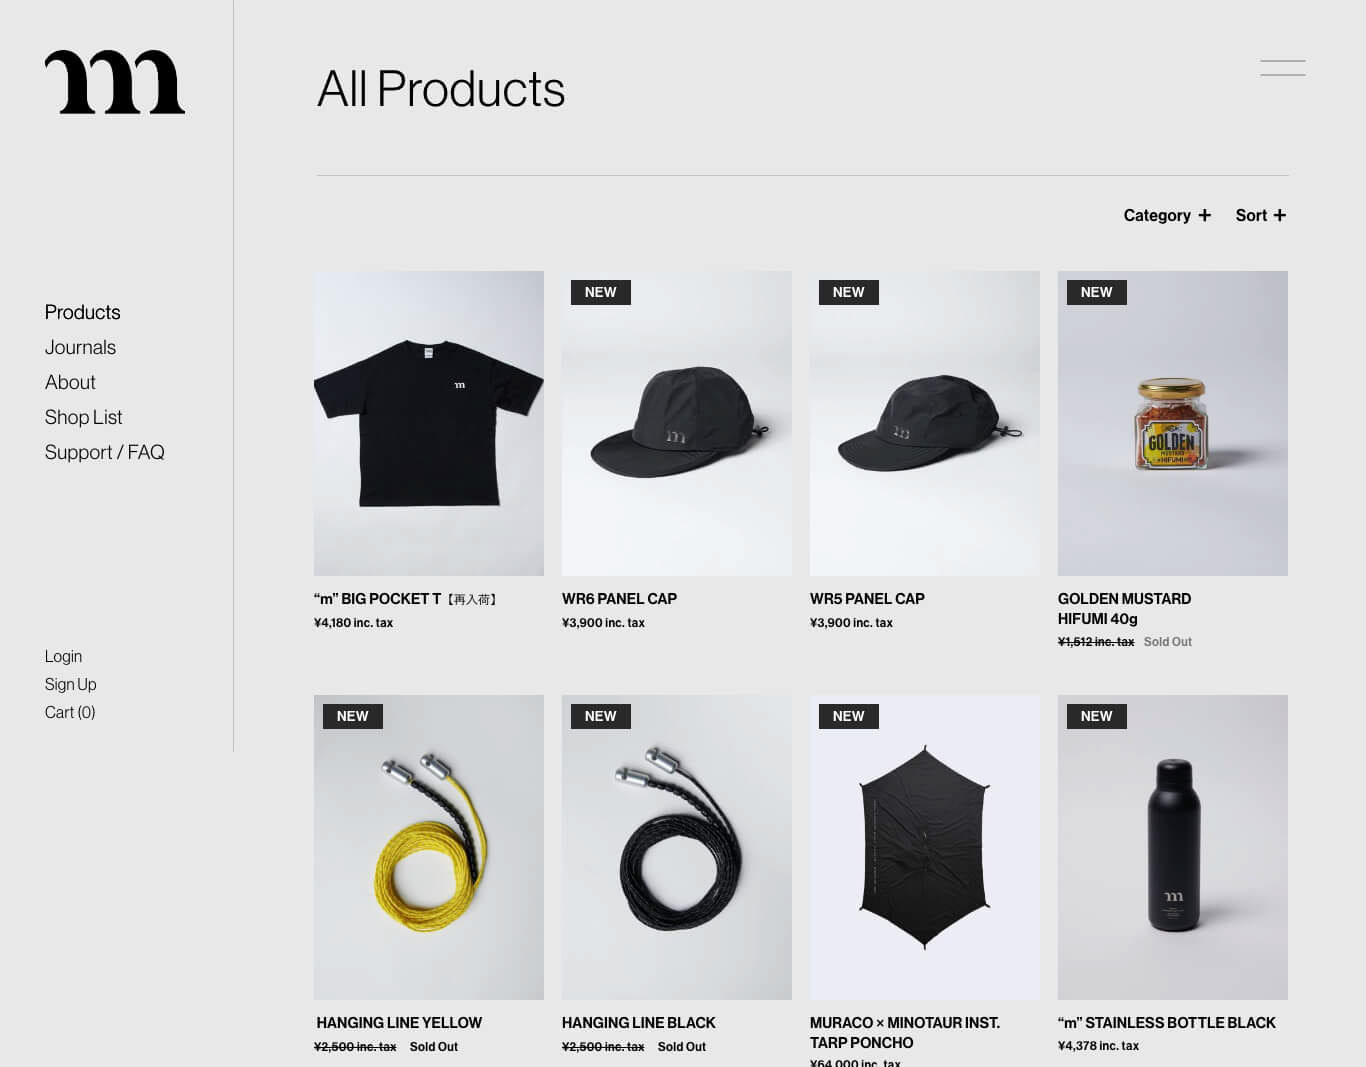This screenshot has width=1366, height=1067.
Task: Open the HANGING LINE YELLOW product image
Action: pos(429,847)
